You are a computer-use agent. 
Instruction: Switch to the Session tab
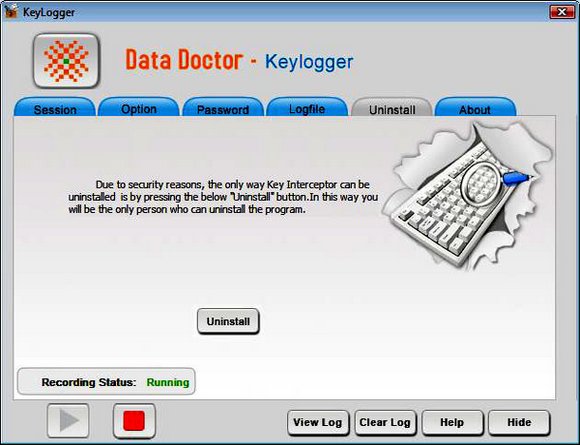tap(55, 107)
